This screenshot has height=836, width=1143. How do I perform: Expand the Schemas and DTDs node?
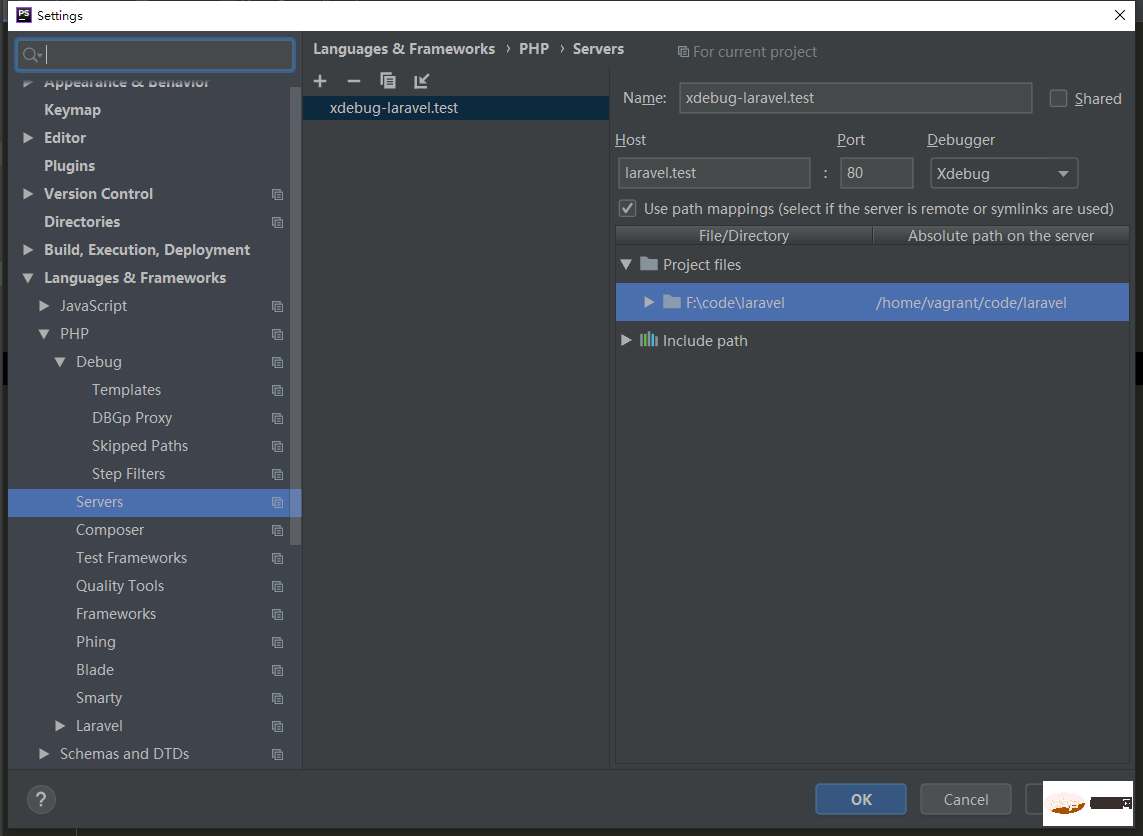click(44, 754)
